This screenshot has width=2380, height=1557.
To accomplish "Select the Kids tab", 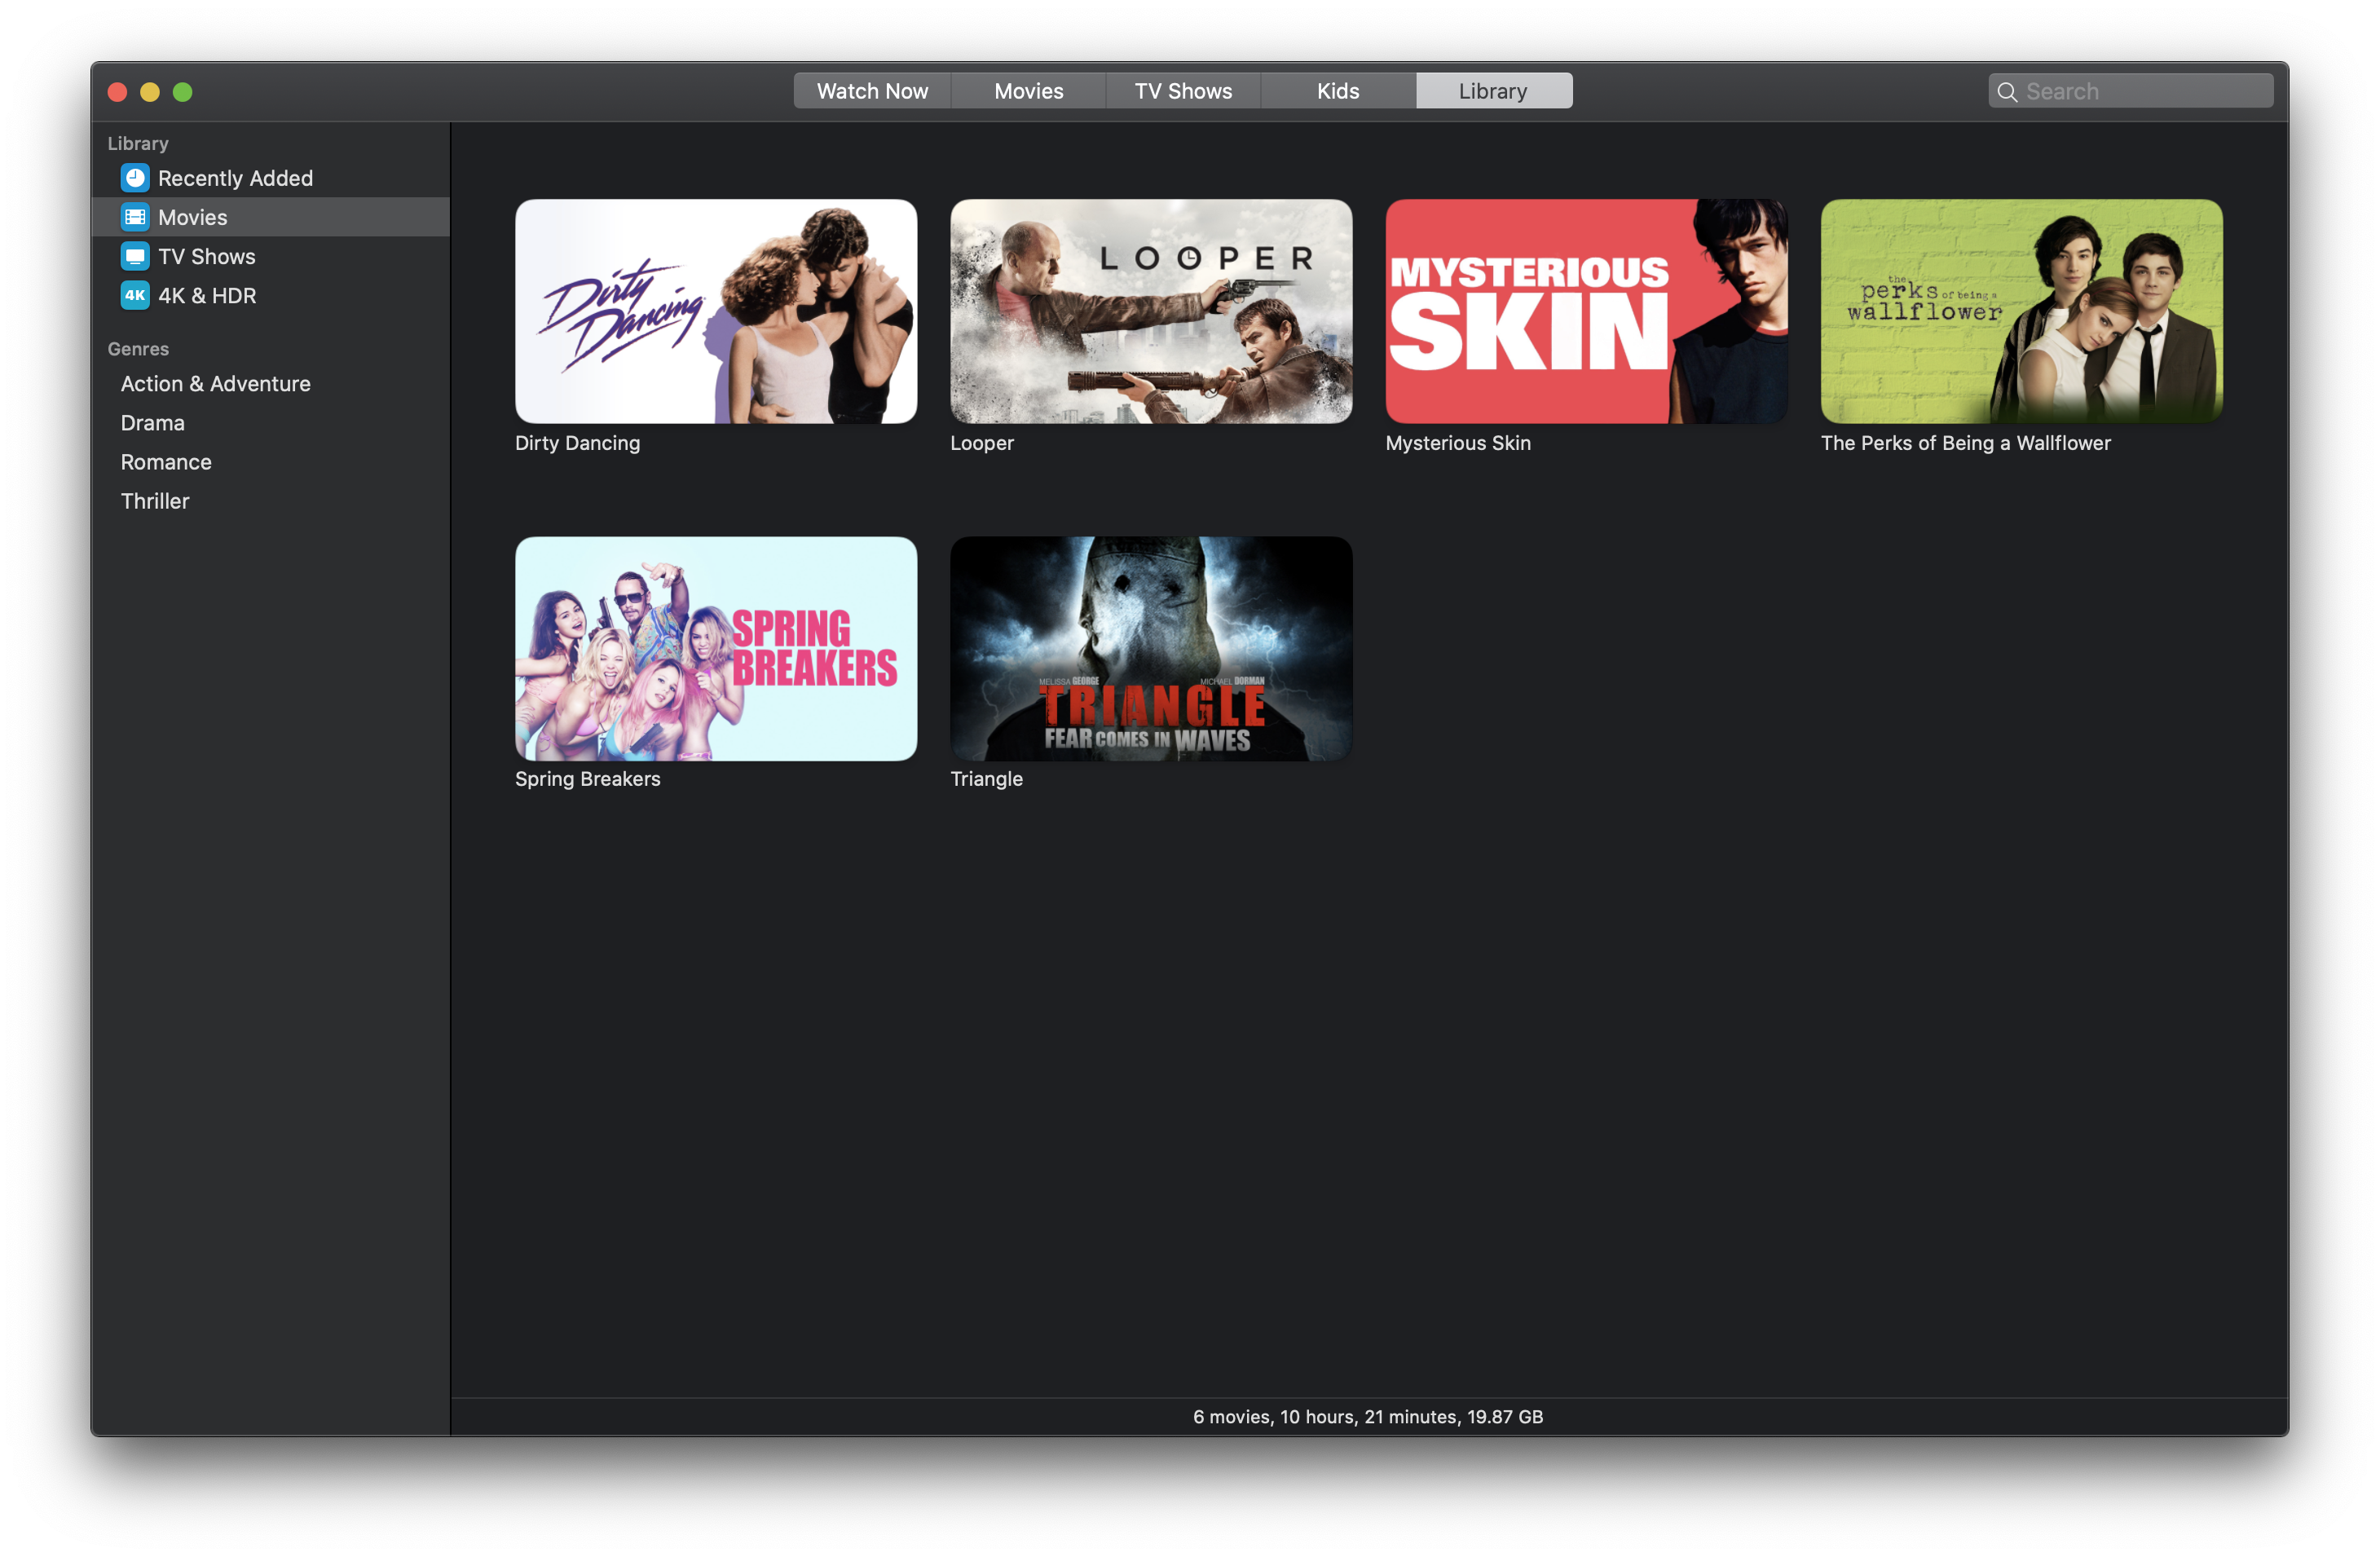I will (x=1337, y=91).
